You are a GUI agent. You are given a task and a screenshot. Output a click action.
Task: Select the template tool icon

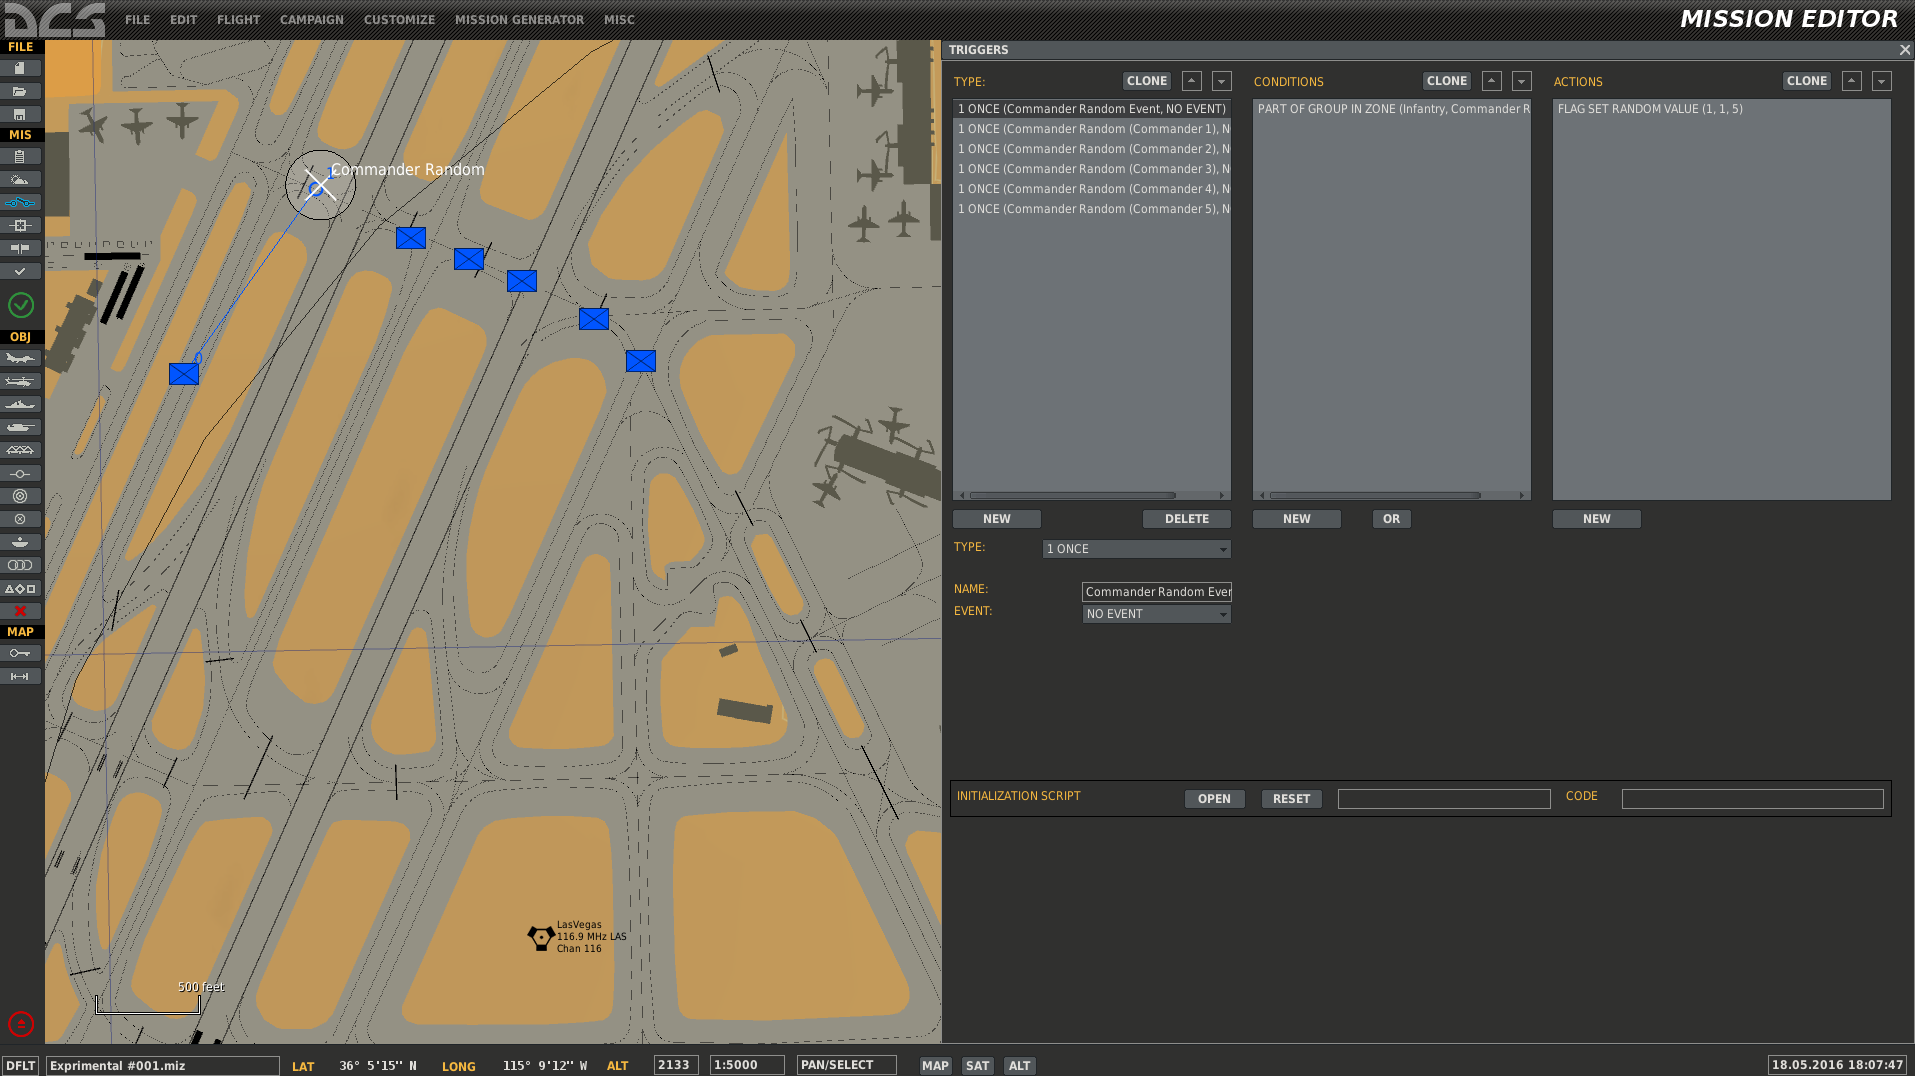20,542
